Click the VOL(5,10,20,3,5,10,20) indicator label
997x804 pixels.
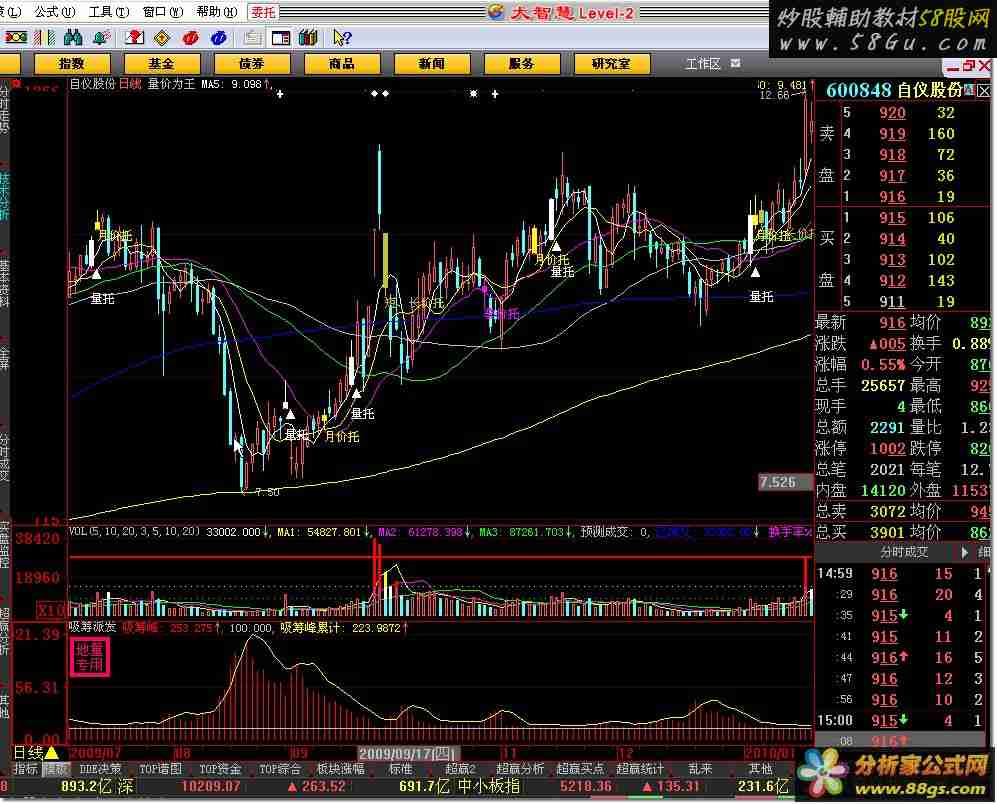coord(135,532)
